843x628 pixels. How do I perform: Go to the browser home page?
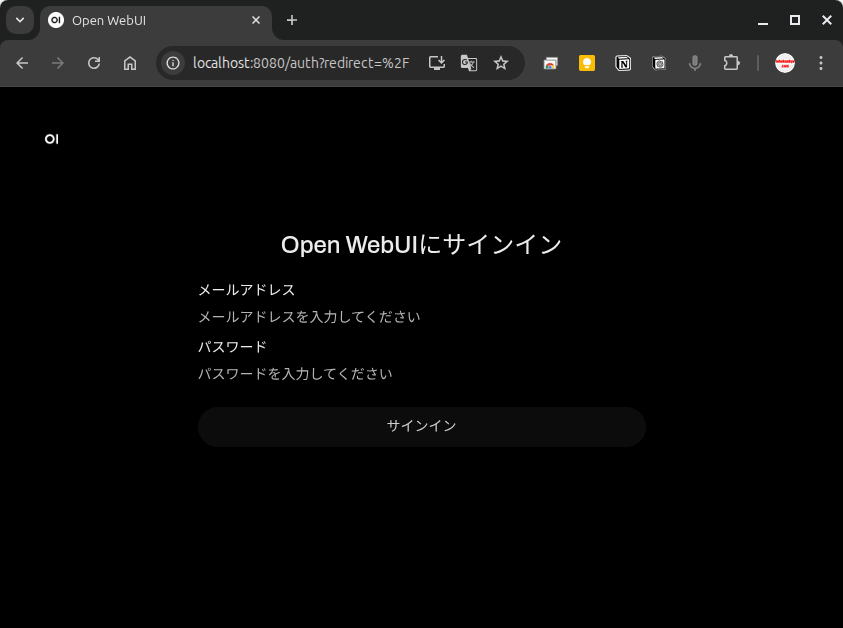click(130, 63)
